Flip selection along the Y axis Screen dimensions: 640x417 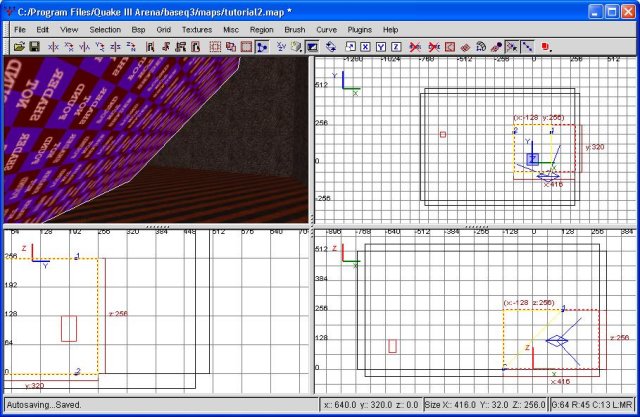[84, 47]
